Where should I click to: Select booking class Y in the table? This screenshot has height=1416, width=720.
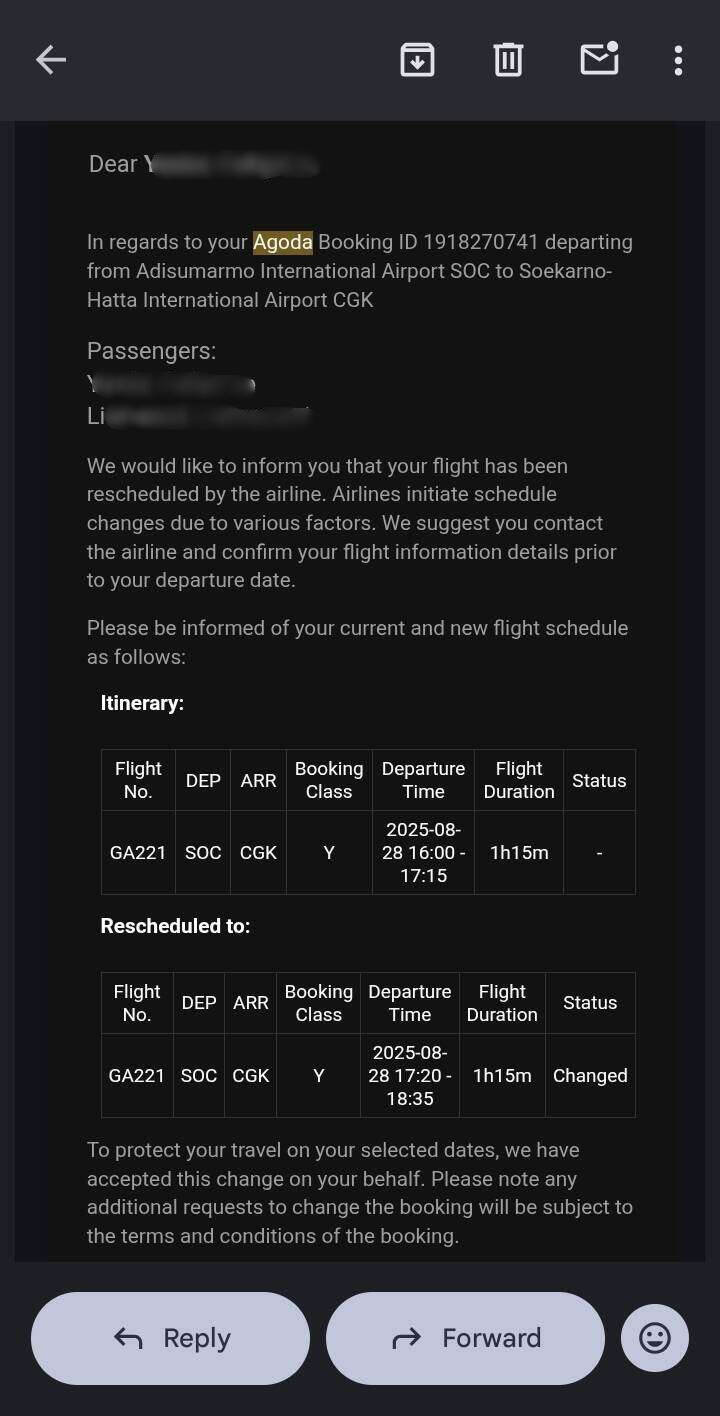pos(329,852)
